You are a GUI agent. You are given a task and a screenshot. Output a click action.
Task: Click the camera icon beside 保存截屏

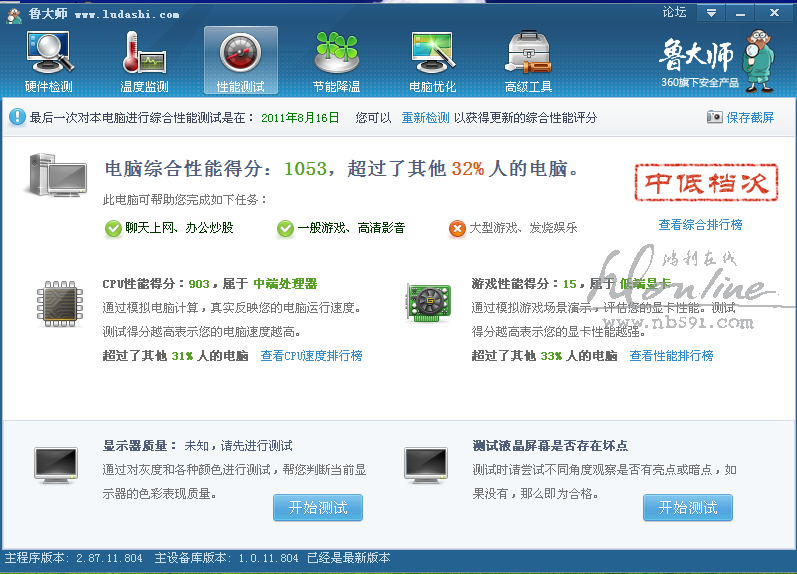[715, 117]
